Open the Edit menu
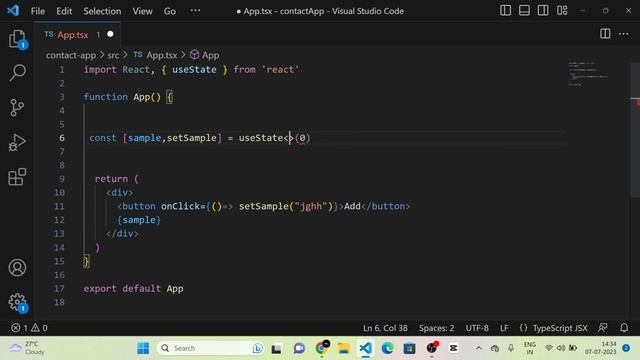Screen dimensions: 640x360 [64, 11]
